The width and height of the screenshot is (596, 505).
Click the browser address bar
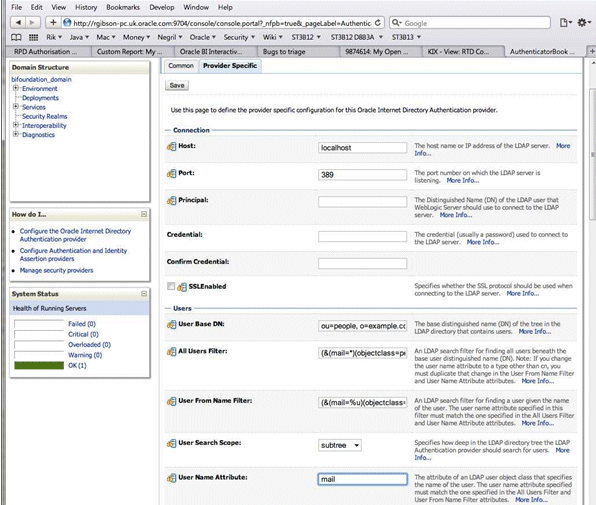[222, 23]
